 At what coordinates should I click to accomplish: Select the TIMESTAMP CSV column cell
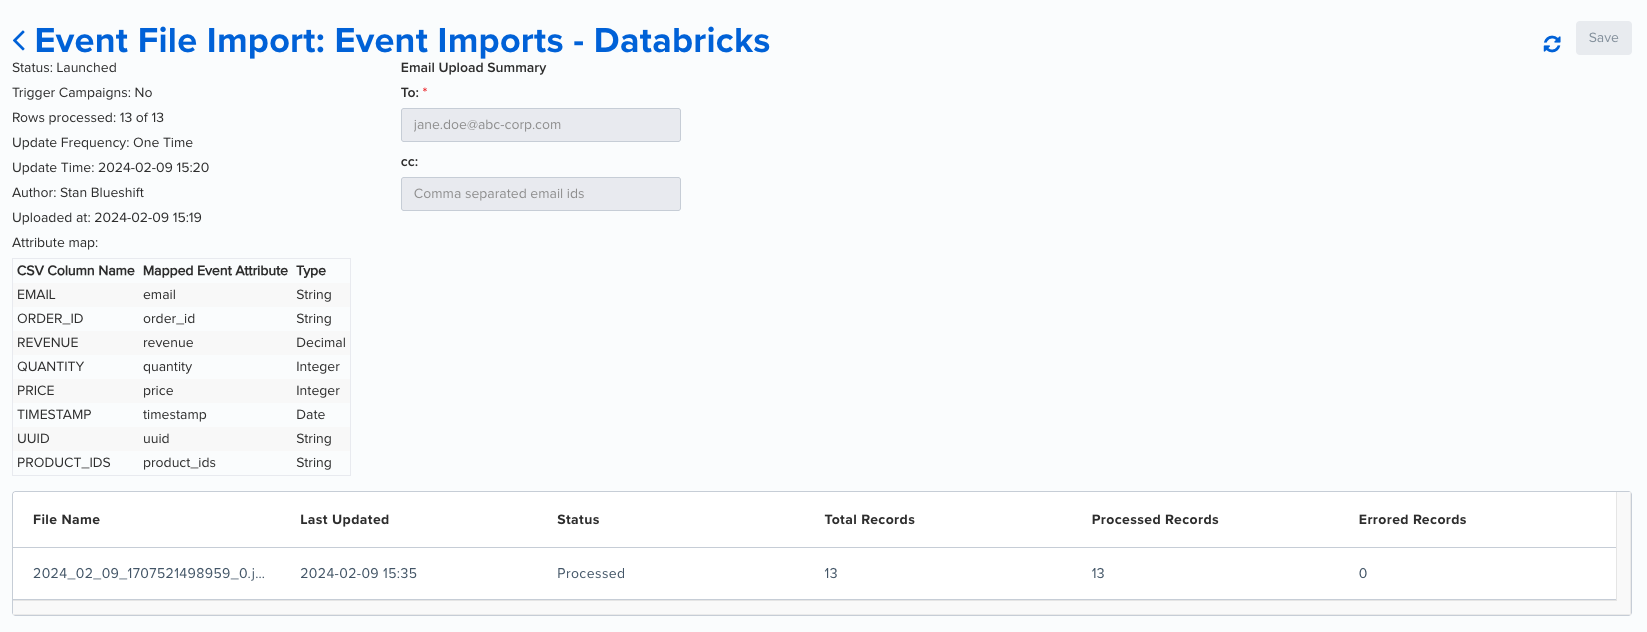click(54, 415)
